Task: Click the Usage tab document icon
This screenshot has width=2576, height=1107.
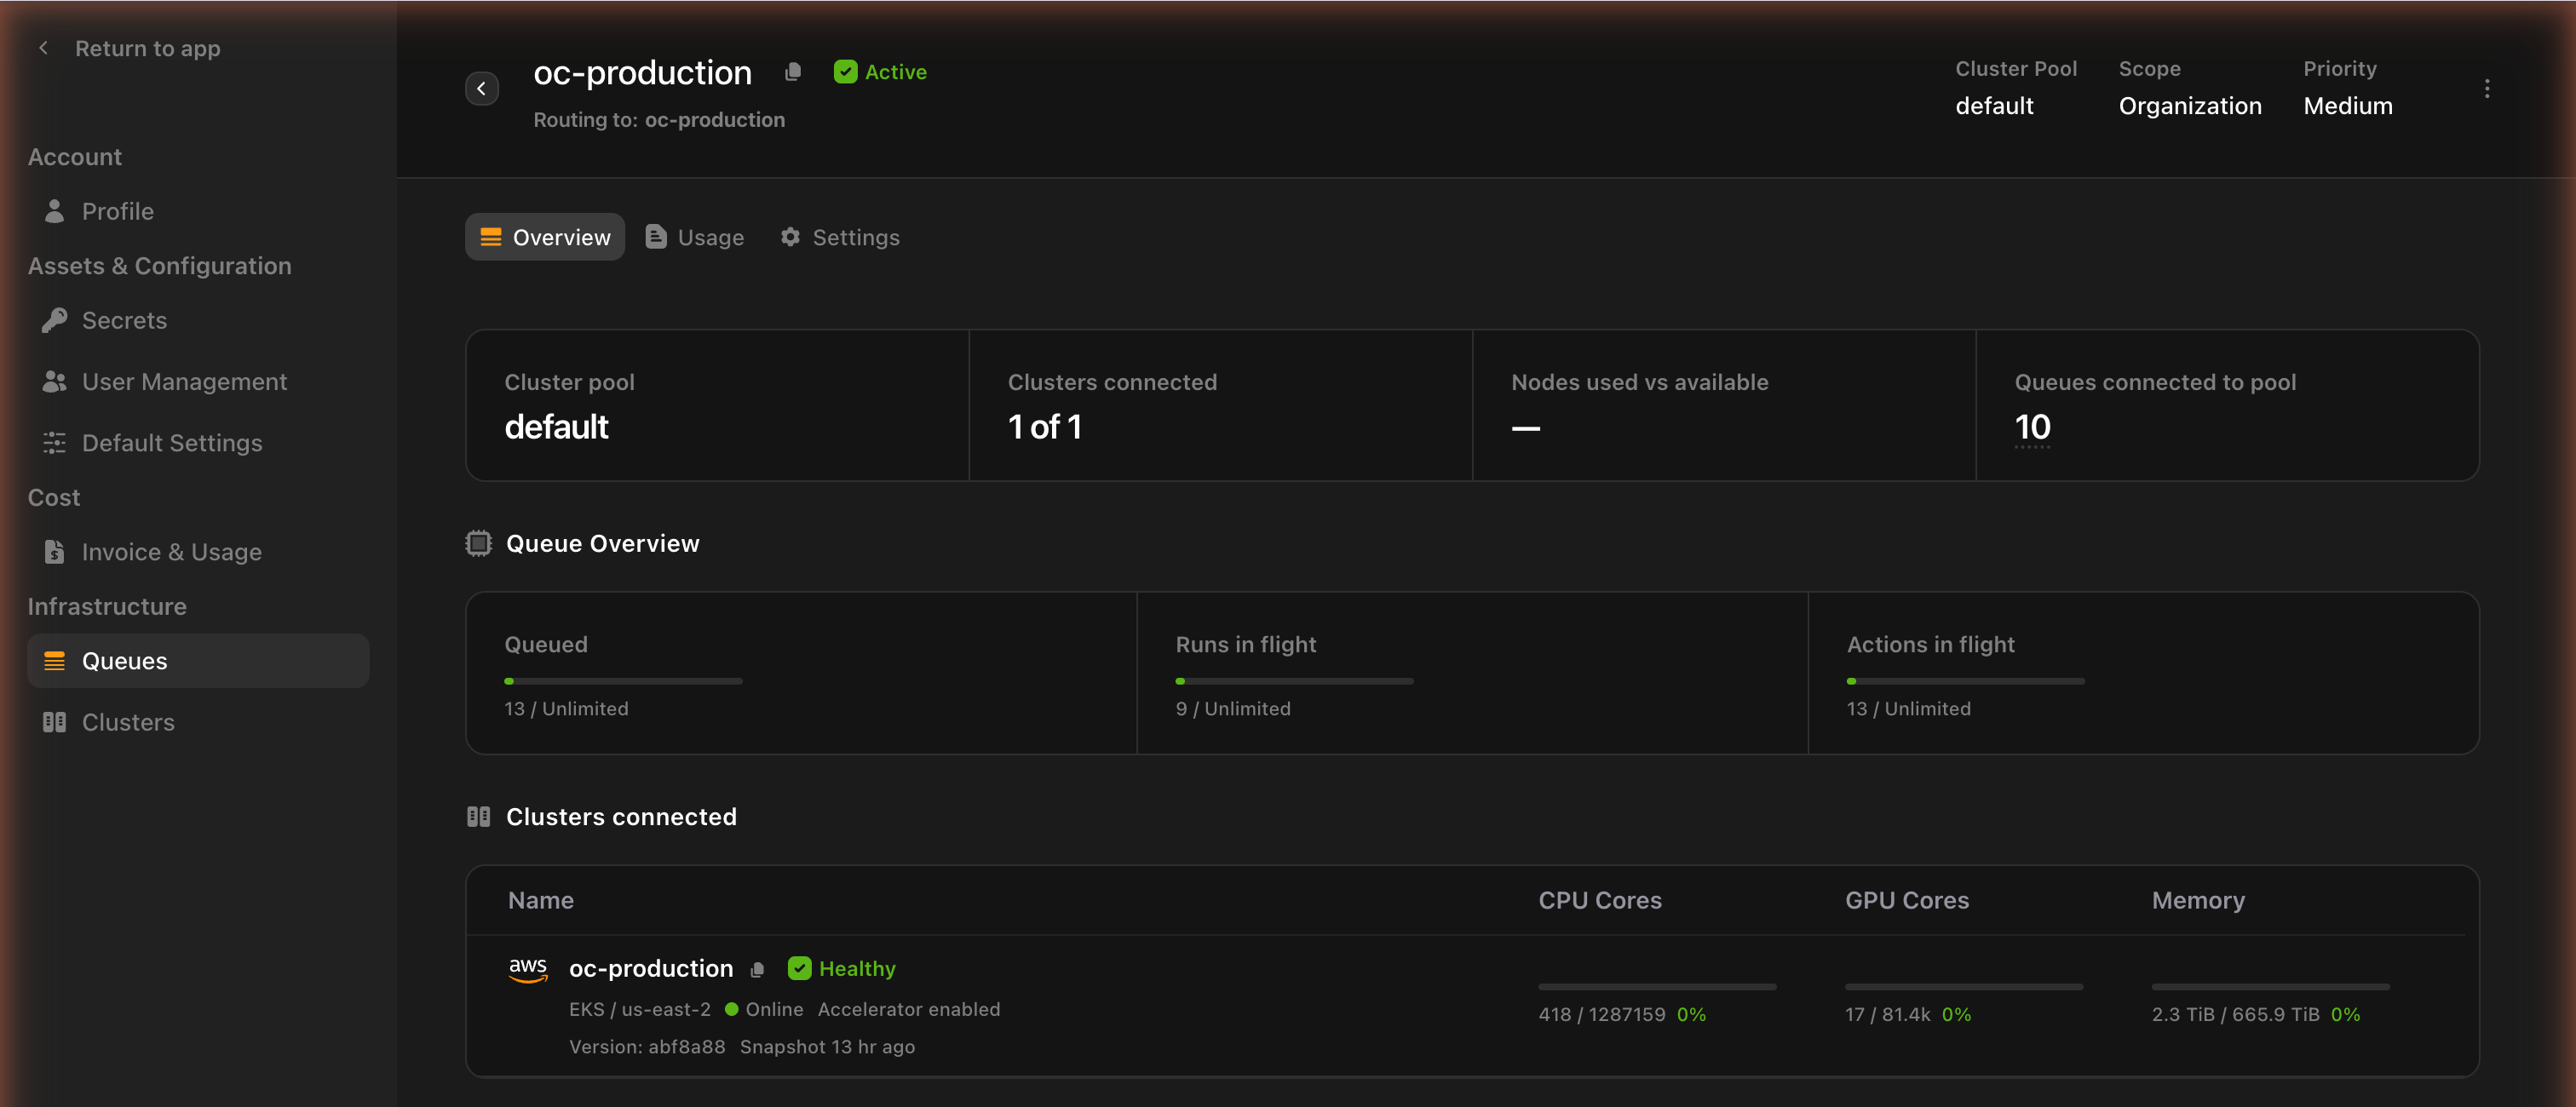Action: click(656, 236)
